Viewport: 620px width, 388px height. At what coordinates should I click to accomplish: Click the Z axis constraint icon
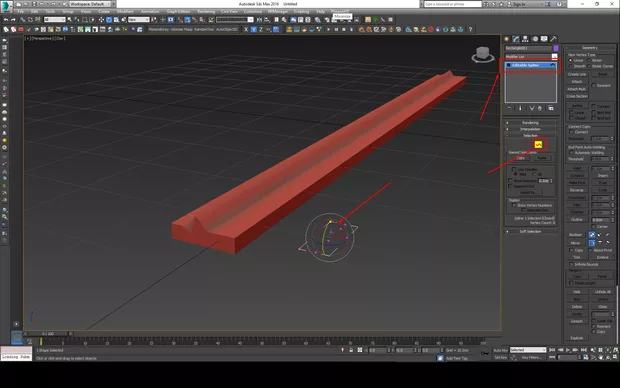pos(261,29)
